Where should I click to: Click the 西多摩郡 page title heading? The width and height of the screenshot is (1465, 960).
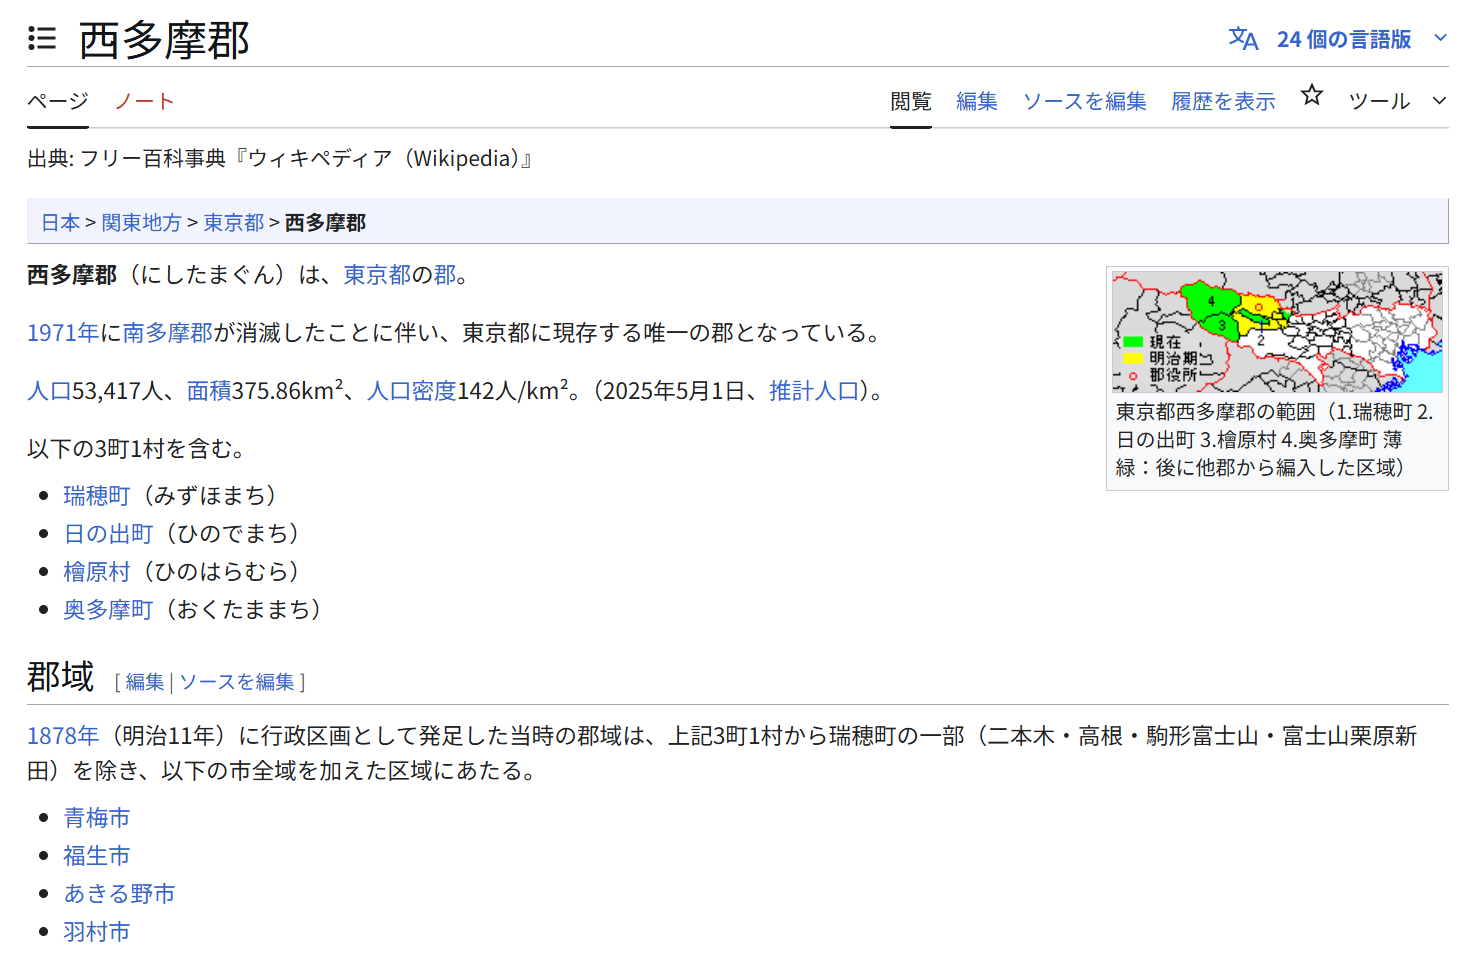click(164, 40)
